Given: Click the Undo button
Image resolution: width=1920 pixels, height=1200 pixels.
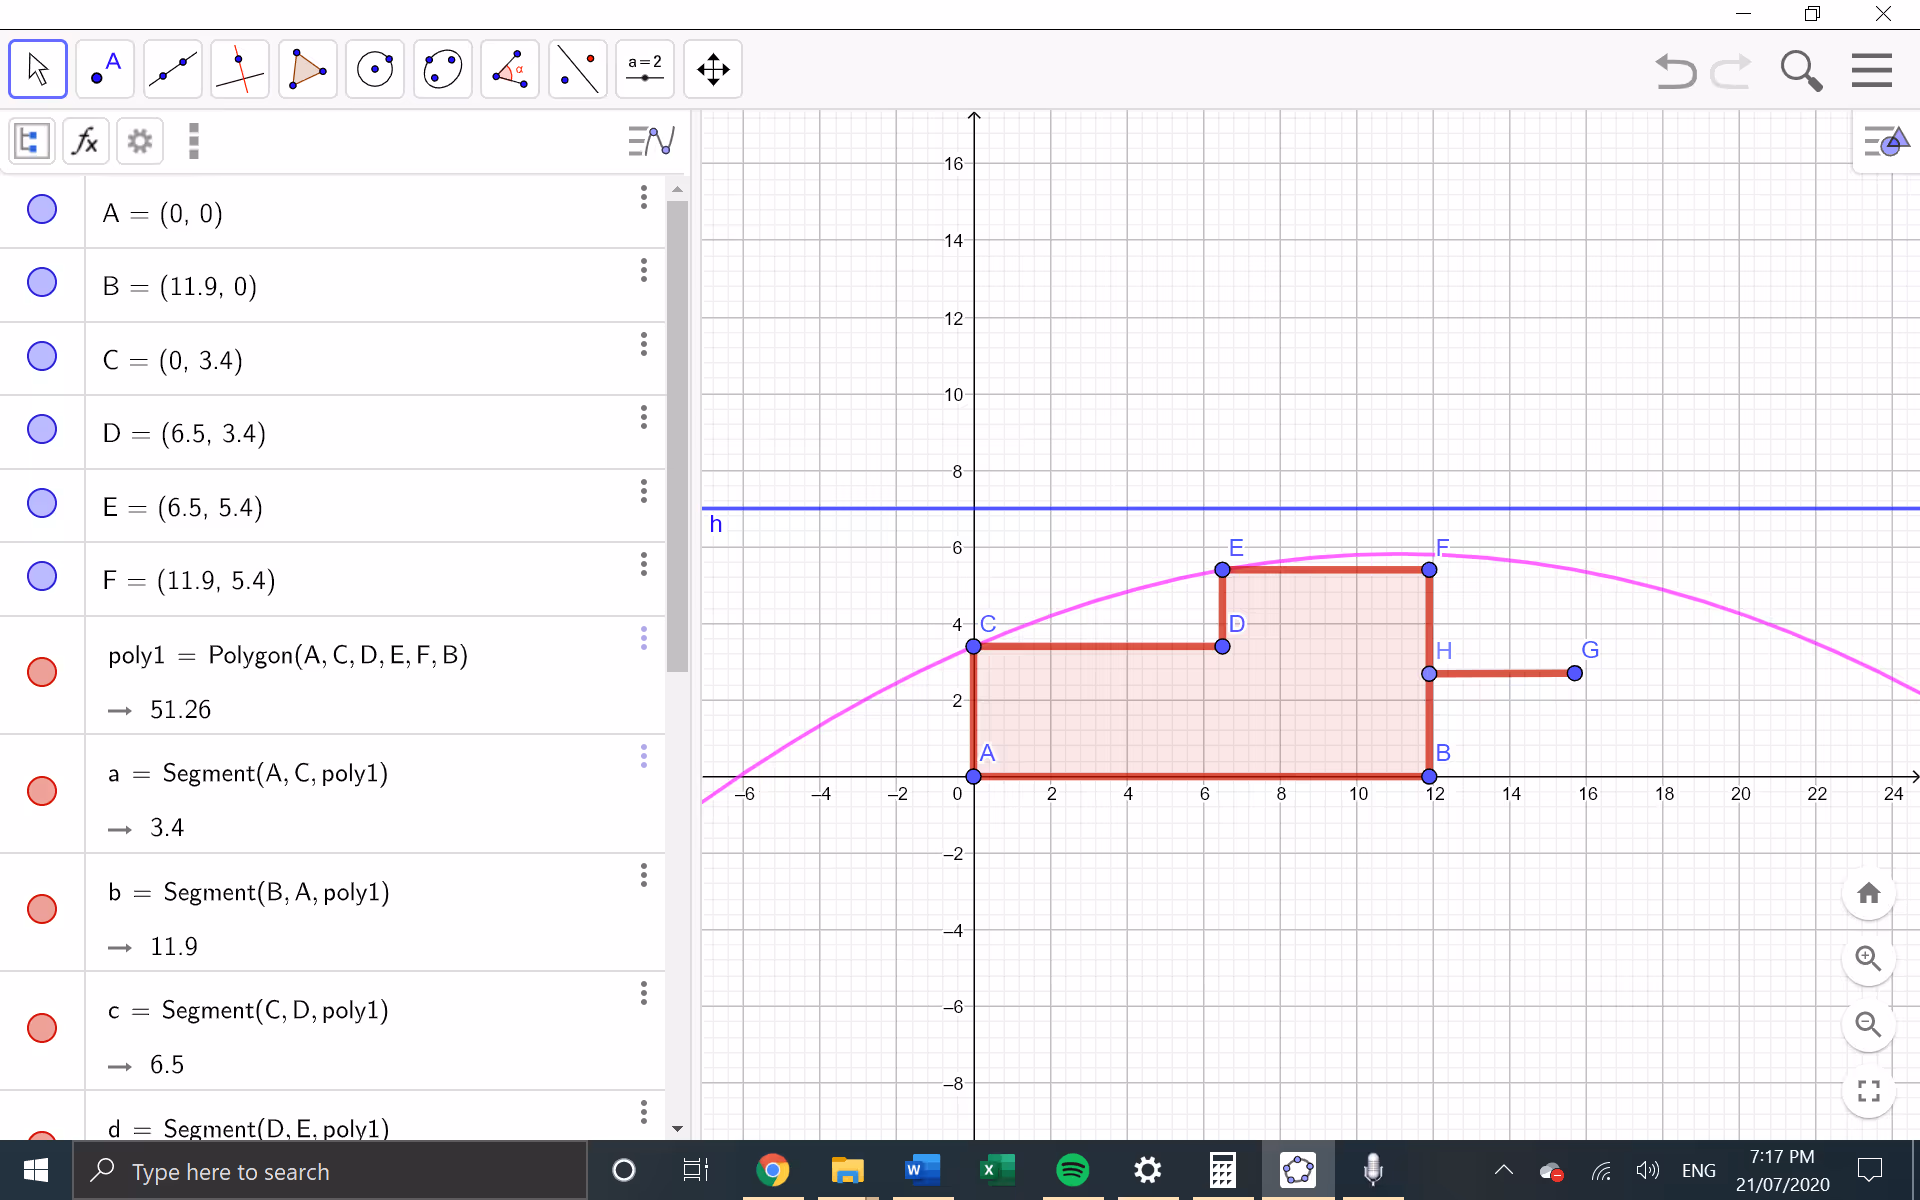Looking at the screenshot, I should point(1676,71).
